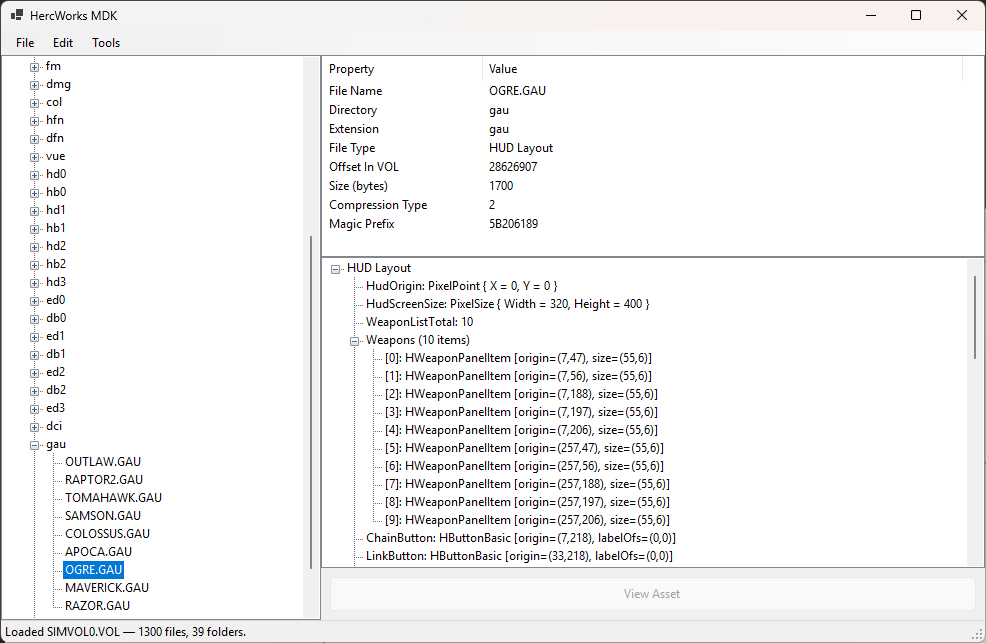The image size is (986, 643).
Task: Select MAVERICK.GAU in the file tree
Action: coord(107,588)
